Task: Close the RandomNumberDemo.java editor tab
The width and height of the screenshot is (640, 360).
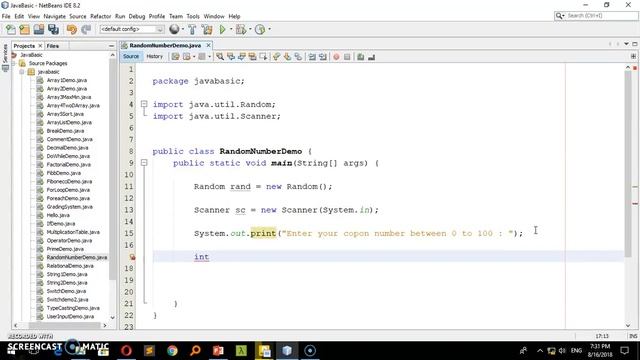Action: pyautogui.click(x=209, y=45)
